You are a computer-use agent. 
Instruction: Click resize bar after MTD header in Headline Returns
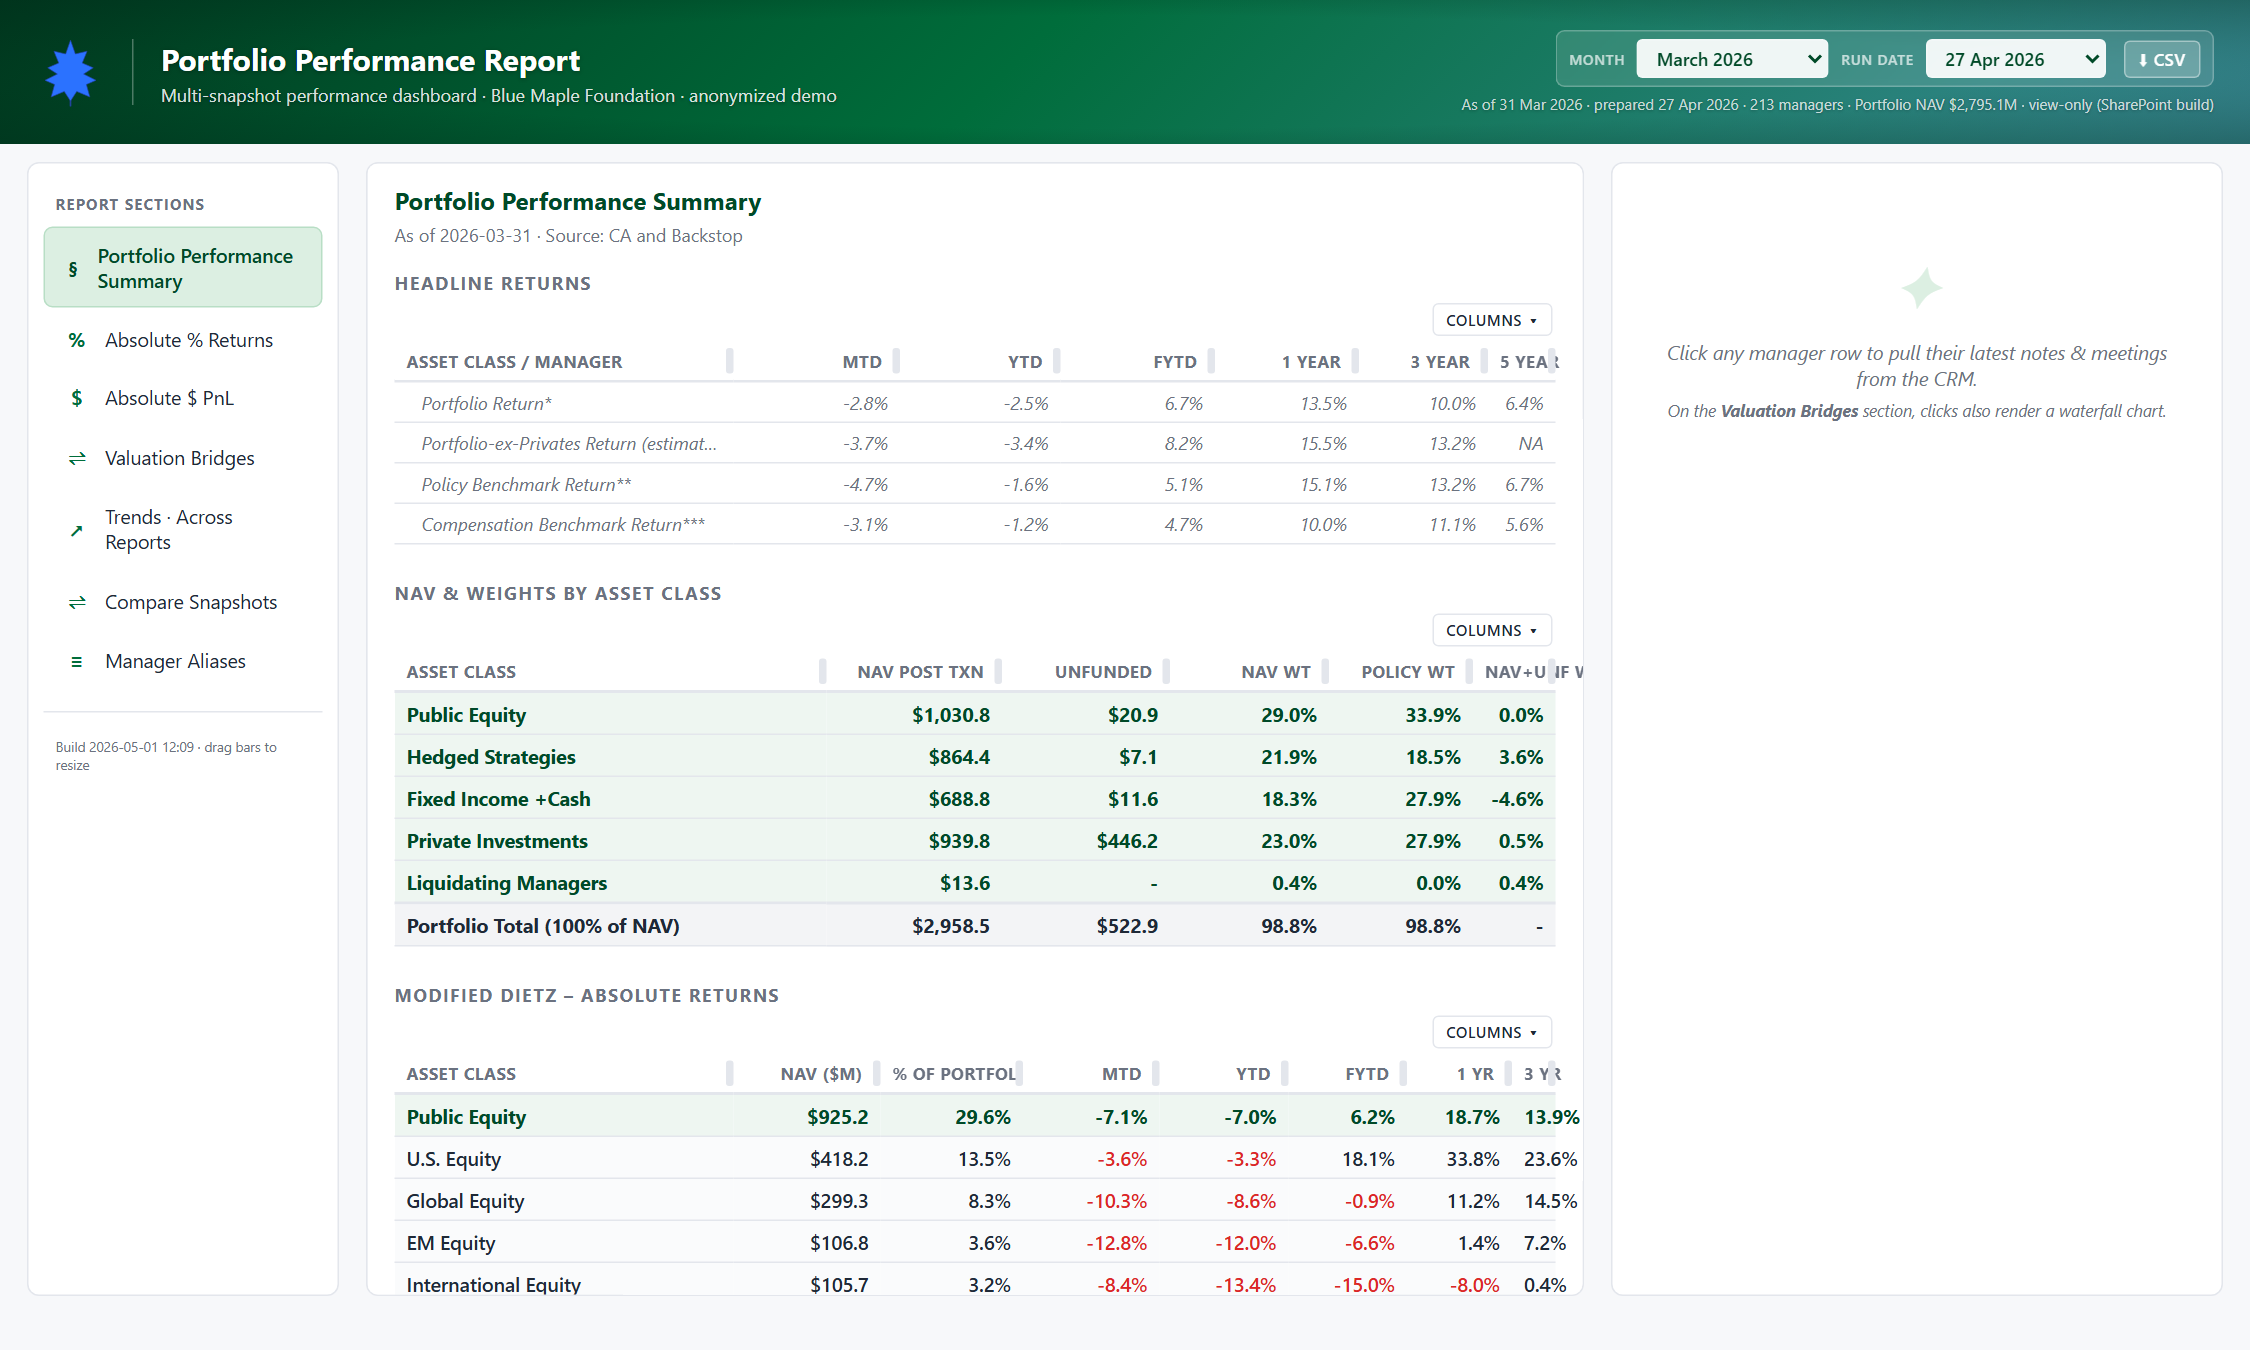pyautogui.click(x=896, y=361)
